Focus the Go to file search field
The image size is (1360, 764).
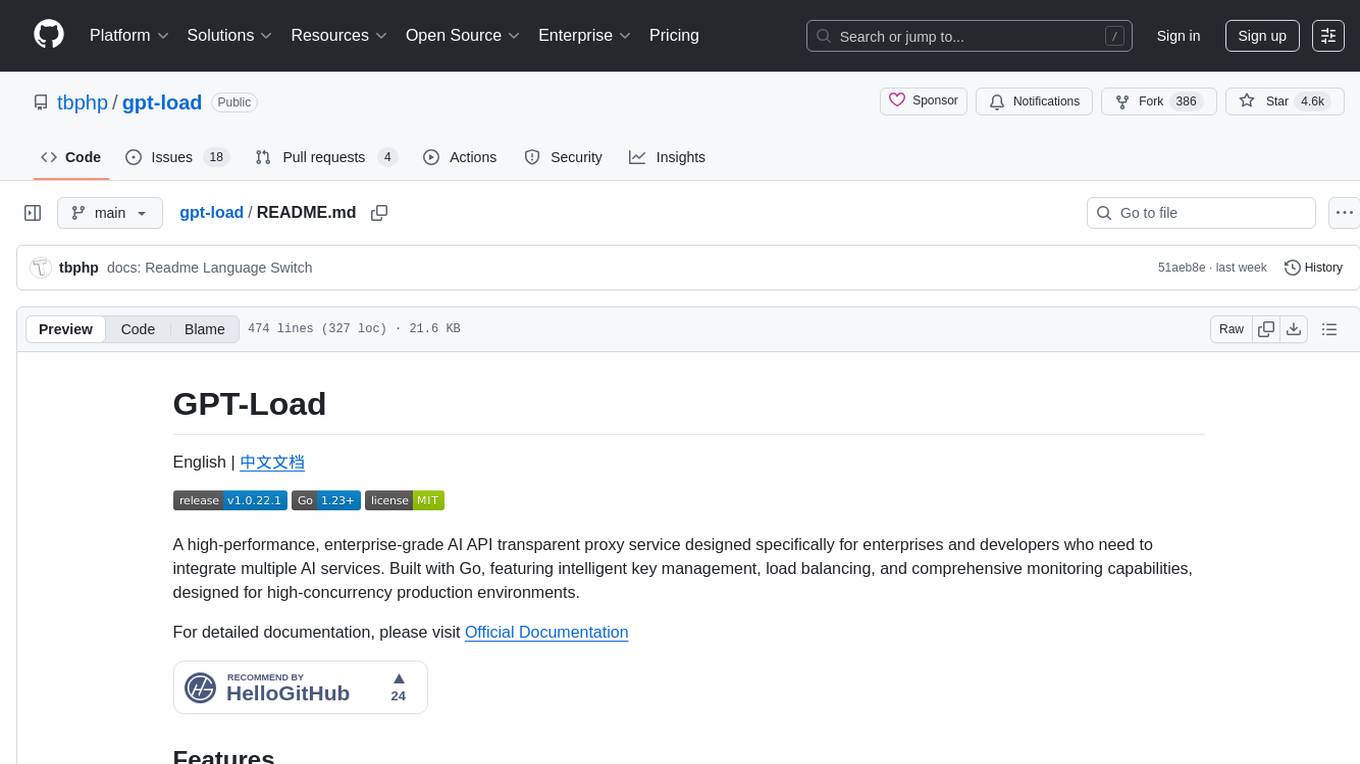tap(1201, 213)
